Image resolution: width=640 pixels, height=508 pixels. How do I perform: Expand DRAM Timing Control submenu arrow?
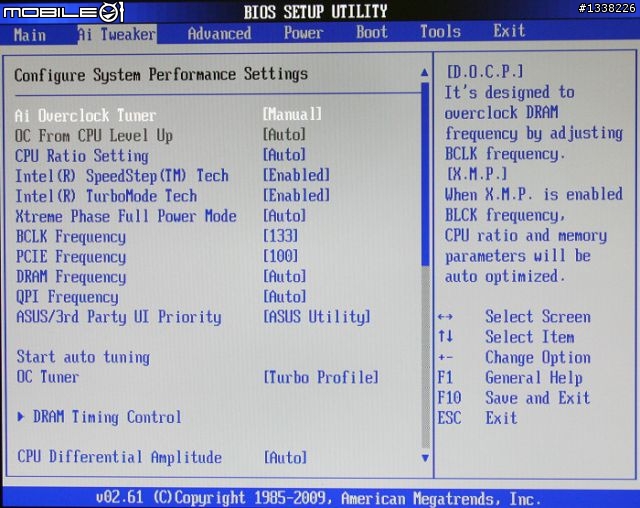pos(21,417)
